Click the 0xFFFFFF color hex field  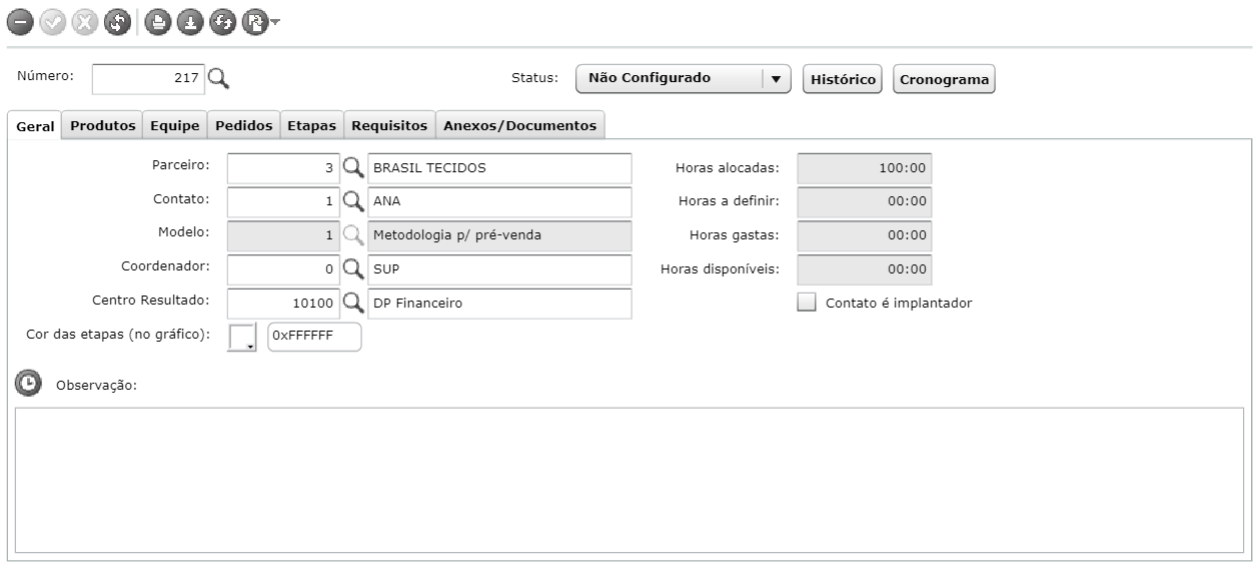coord(314,338)
